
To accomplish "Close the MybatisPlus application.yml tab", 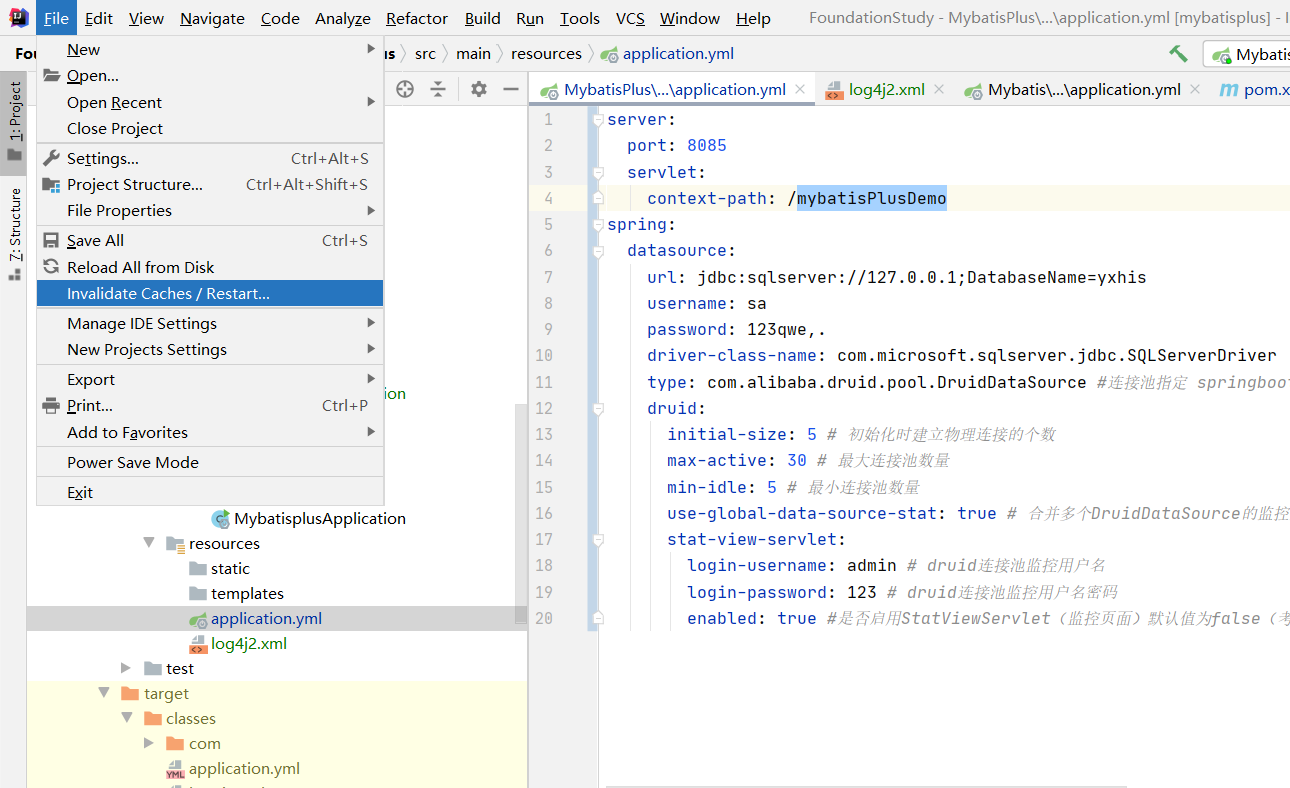I will coord(800,89).
